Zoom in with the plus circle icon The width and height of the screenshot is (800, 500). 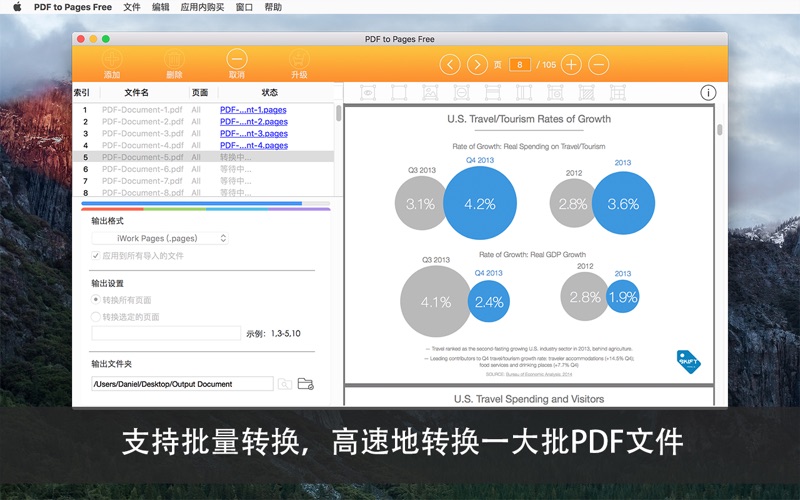click(x=571, y=65)
